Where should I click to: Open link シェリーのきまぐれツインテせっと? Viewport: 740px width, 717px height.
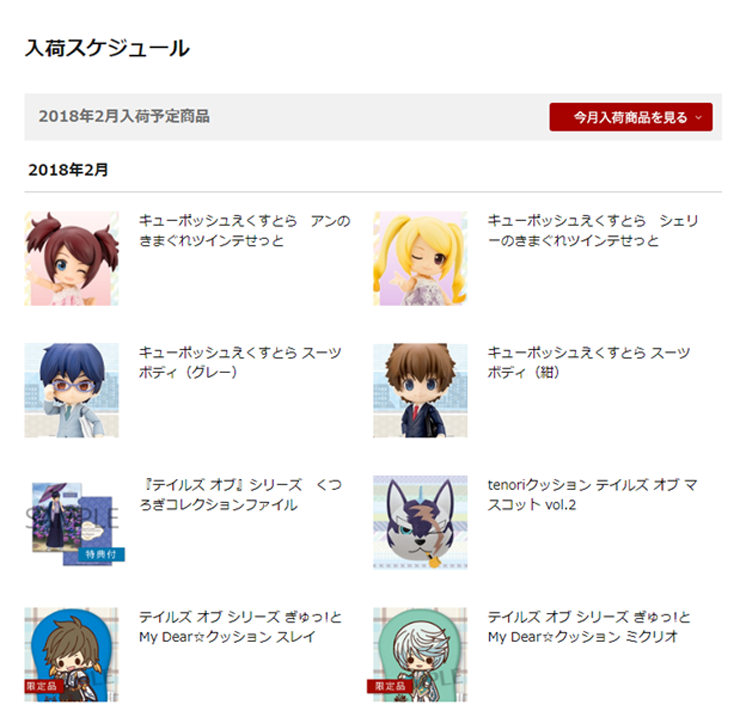593,230
